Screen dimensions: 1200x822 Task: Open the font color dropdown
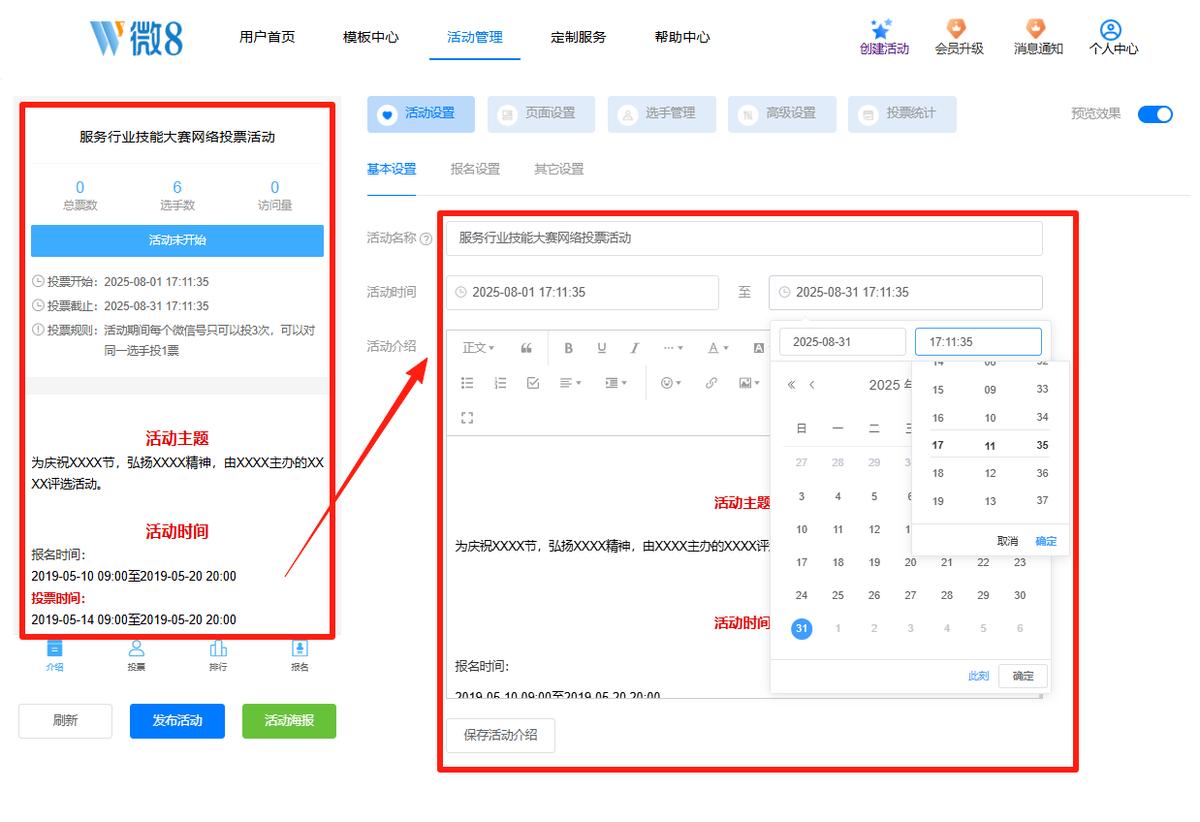pos(717,348)
